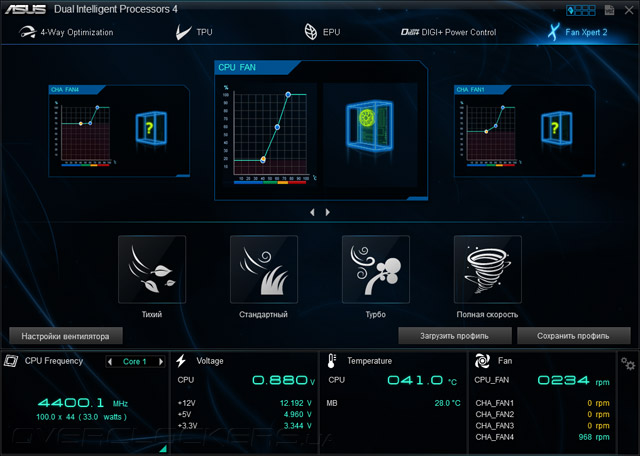Click the CPU temperature value 041.0 °C

point(422,380)
